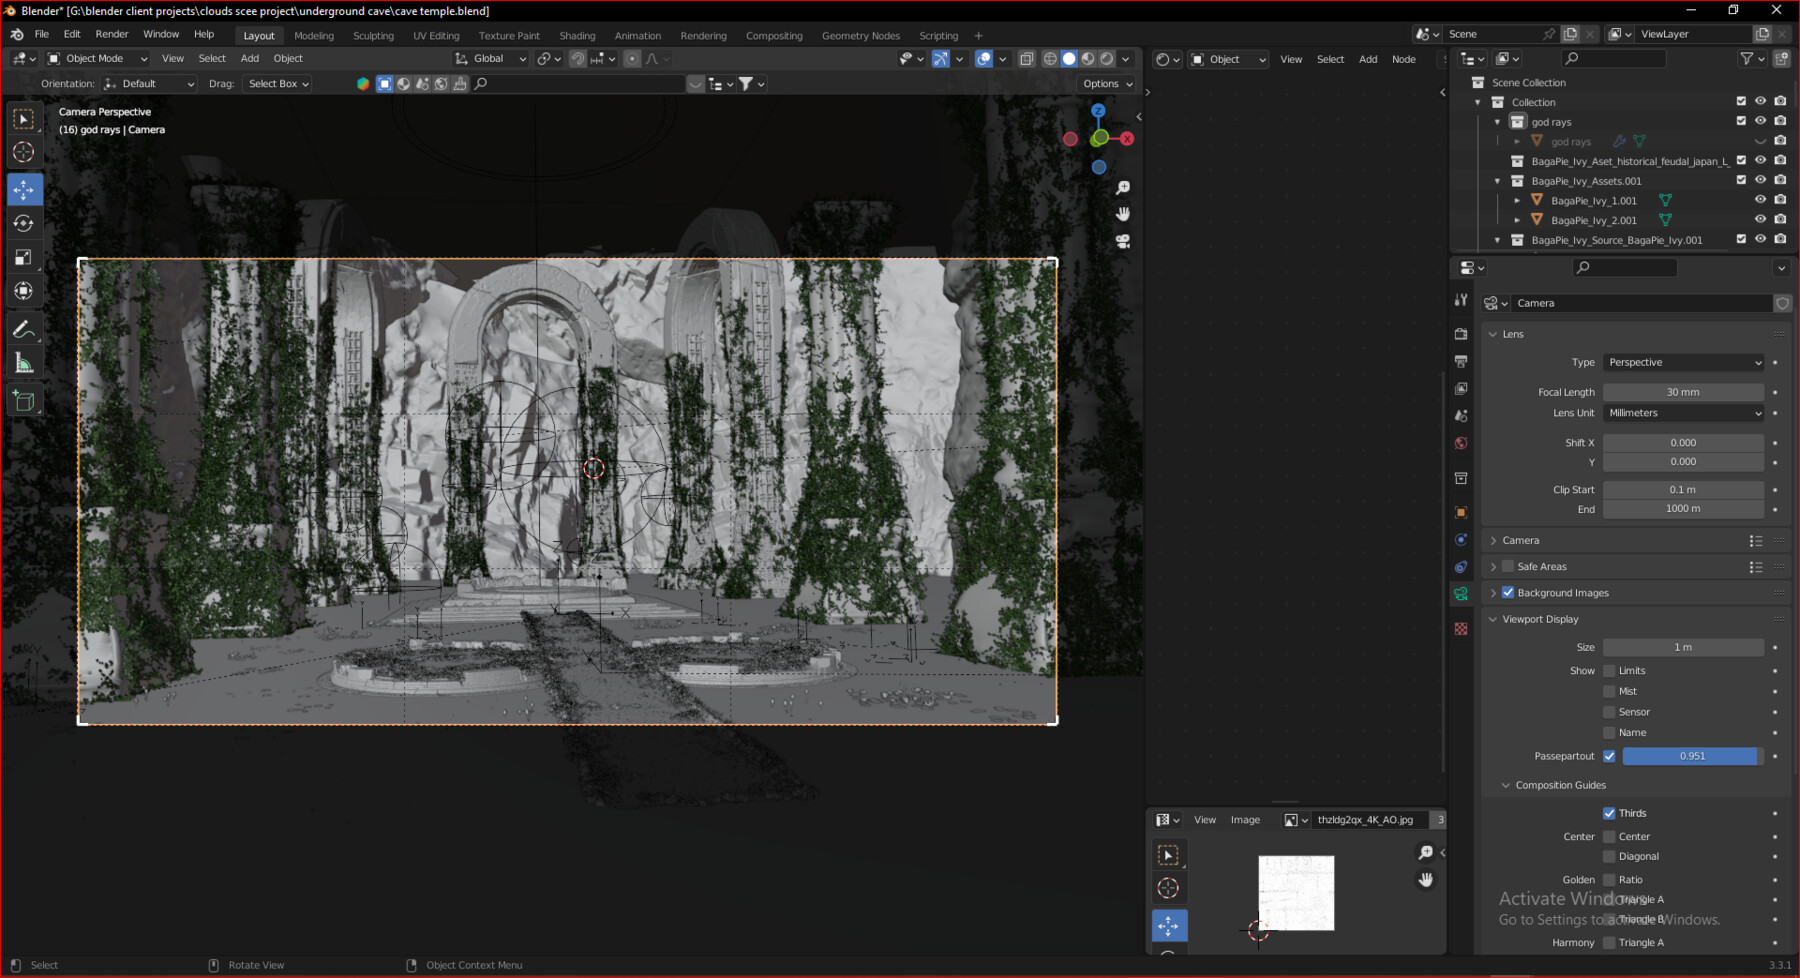Activate the Measure tool
The height and width of the screenshot is (978, 1800).
pos(24,363)
